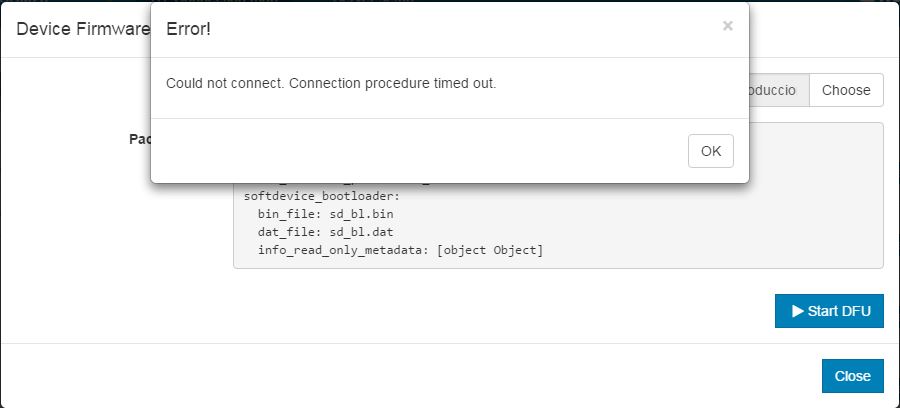
Task: Start the DFU process
Action: (x=829, y=311)
